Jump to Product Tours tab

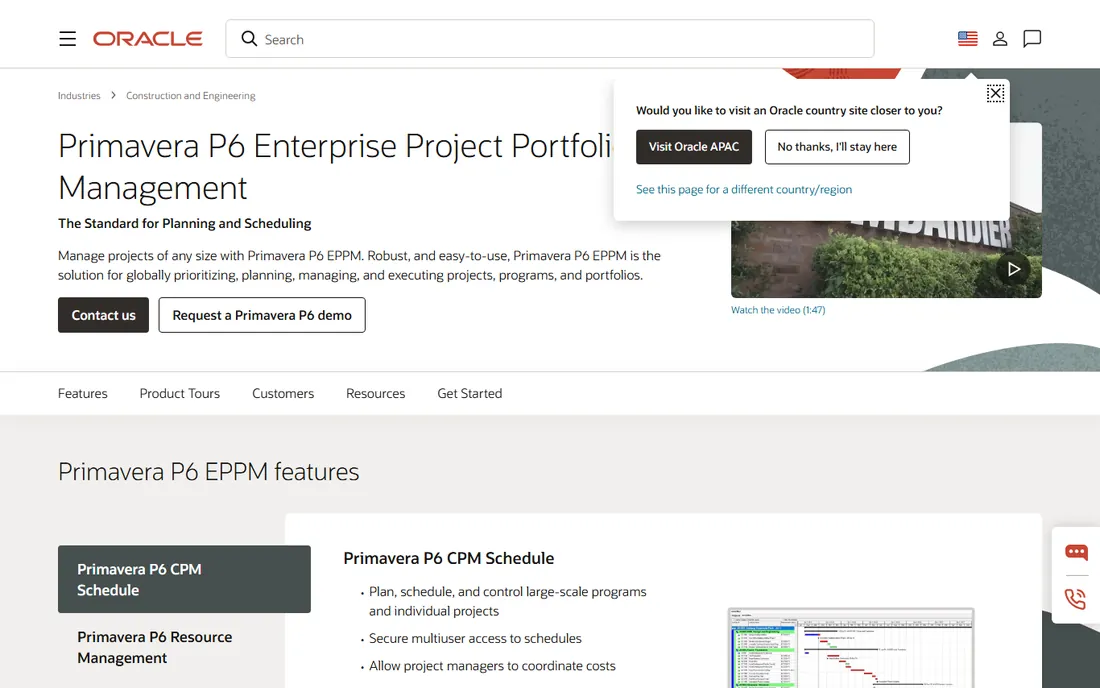pos(180,393)
